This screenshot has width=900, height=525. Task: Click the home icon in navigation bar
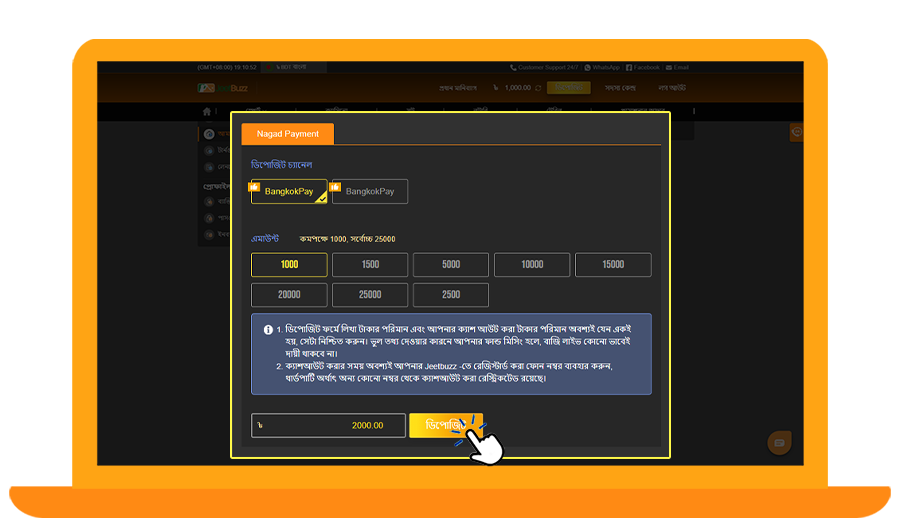coord(207,111)
